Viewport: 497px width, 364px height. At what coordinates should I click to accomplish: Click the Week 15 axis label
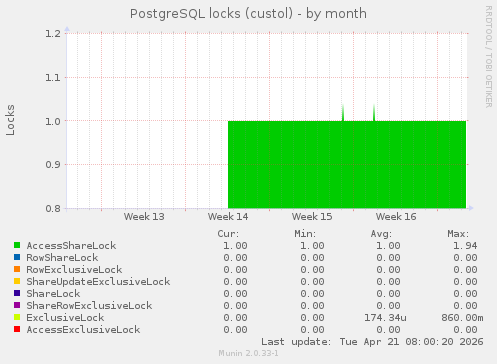click(x=312, y=217)
